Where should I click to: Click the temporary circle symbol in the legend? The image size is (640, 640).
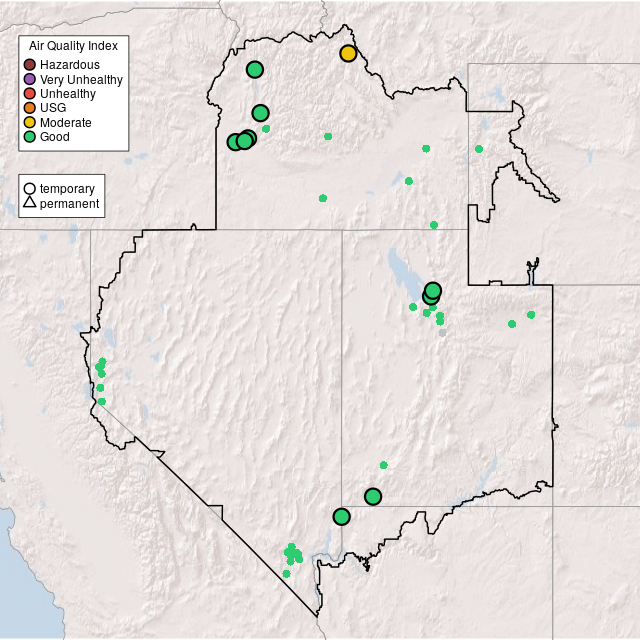pos(30,188)
